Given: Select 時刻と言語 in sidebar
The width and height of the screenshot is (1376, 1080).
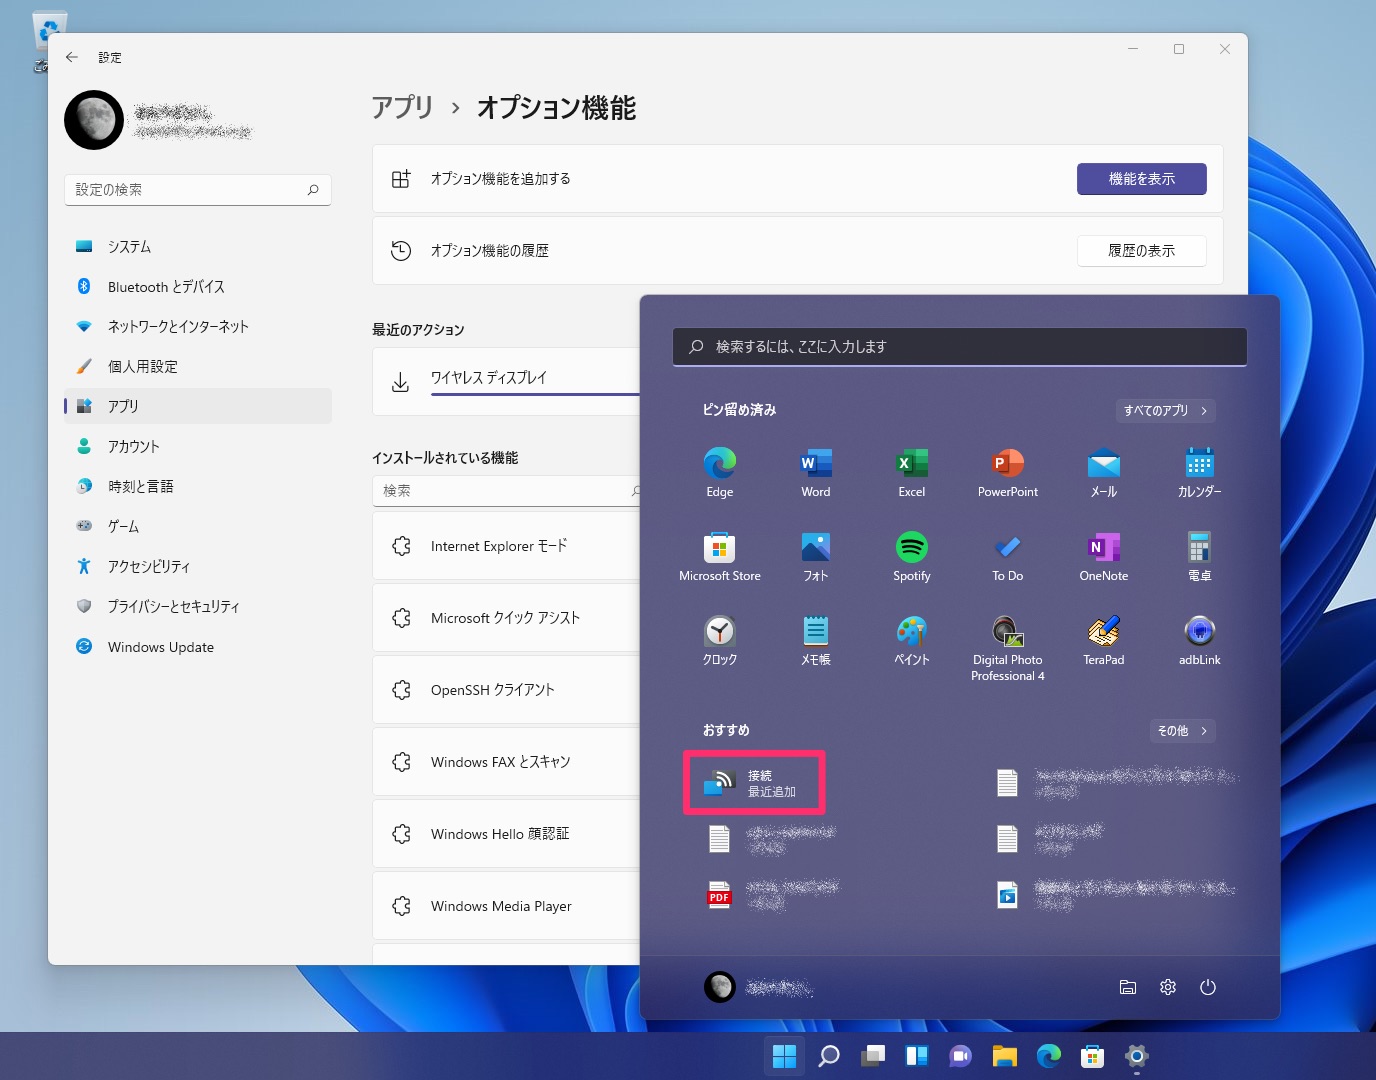Looking at the screenshot, I should 198,486.
